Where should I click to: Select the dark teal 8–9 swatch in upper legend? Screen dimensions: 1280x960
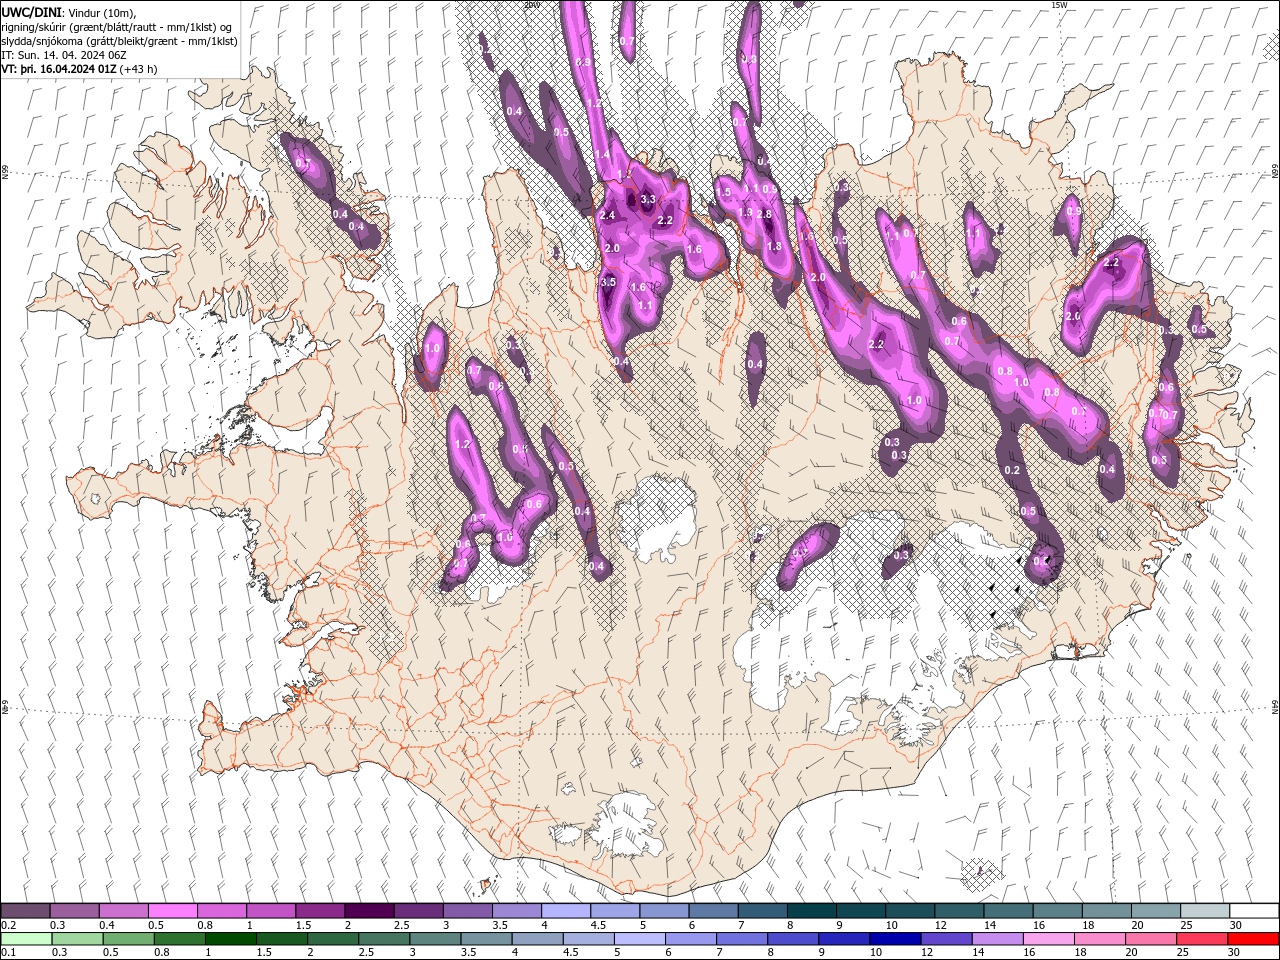click(812, 911)
